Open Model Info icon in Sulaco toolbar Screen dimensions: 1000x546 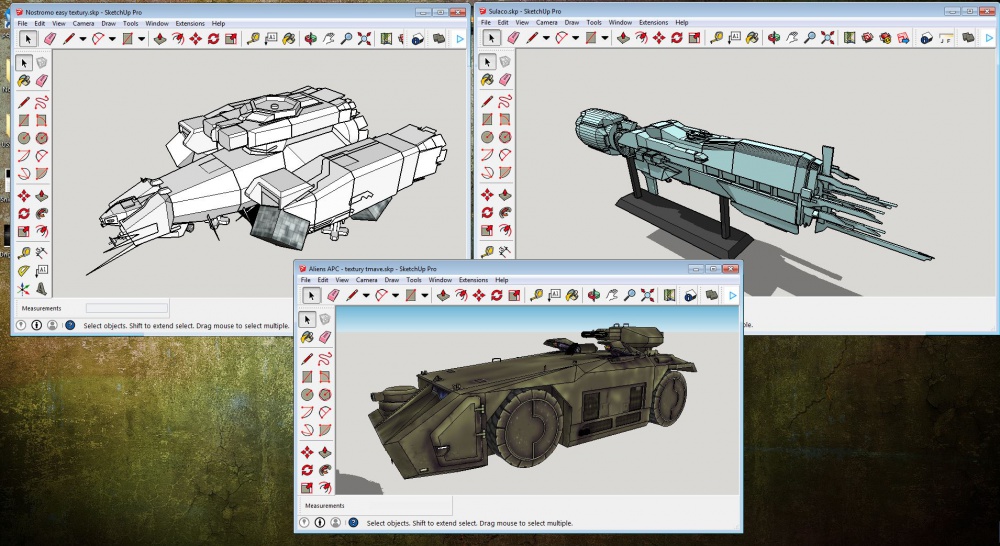tap(926, 38)
